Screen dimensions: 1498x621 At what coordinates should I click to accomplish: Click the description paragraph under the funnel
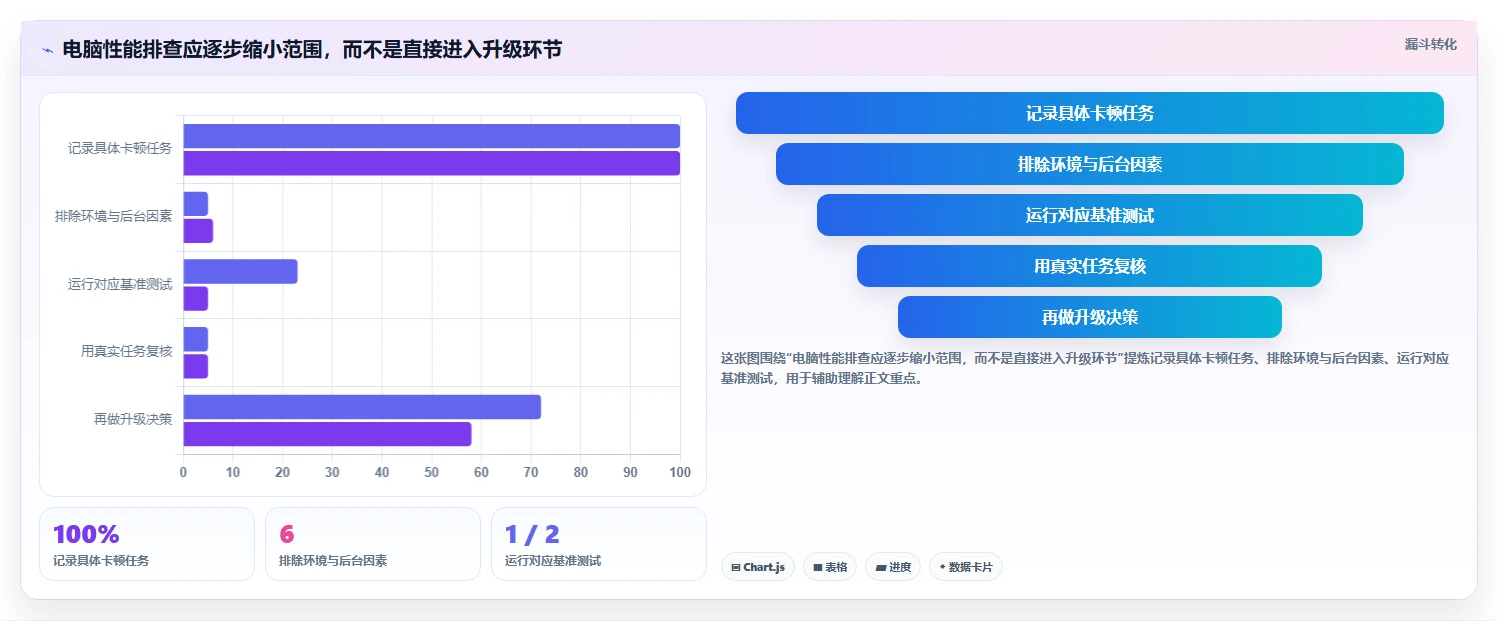(x=1085, y=368)
